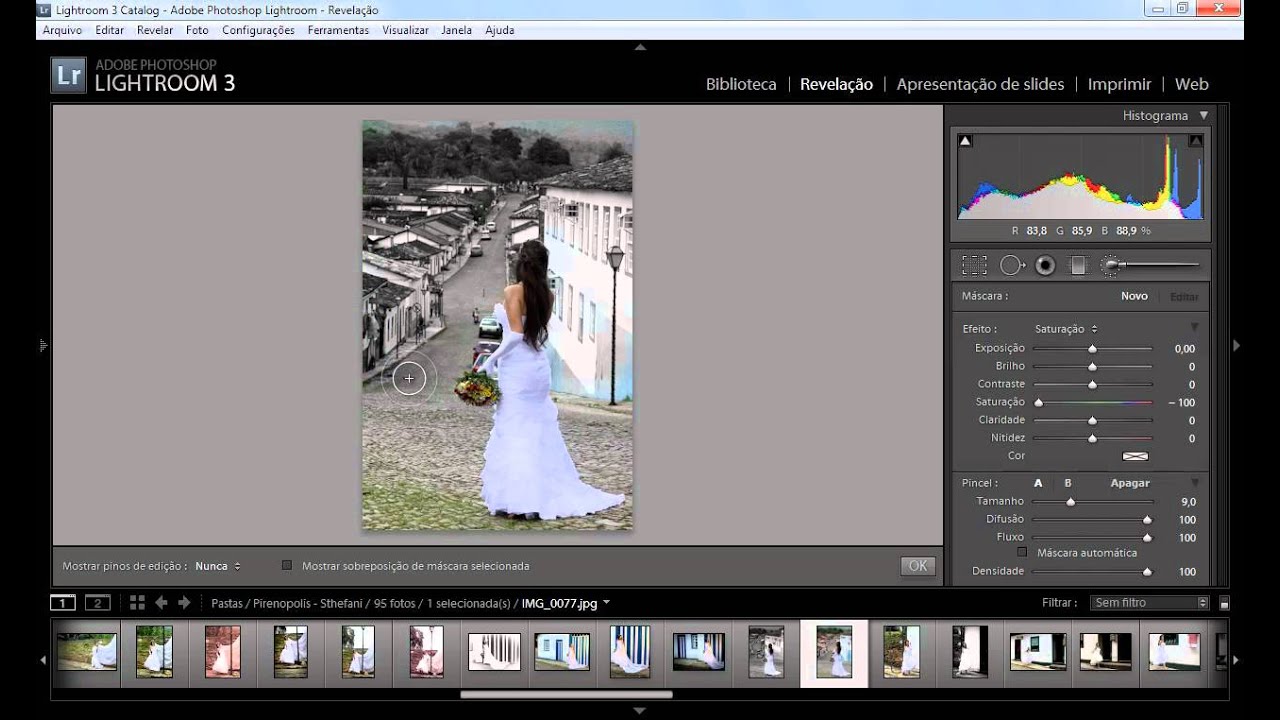The image size is (1280, 720).
Task: Switch to the Revelação module
Action: (836, 84)
